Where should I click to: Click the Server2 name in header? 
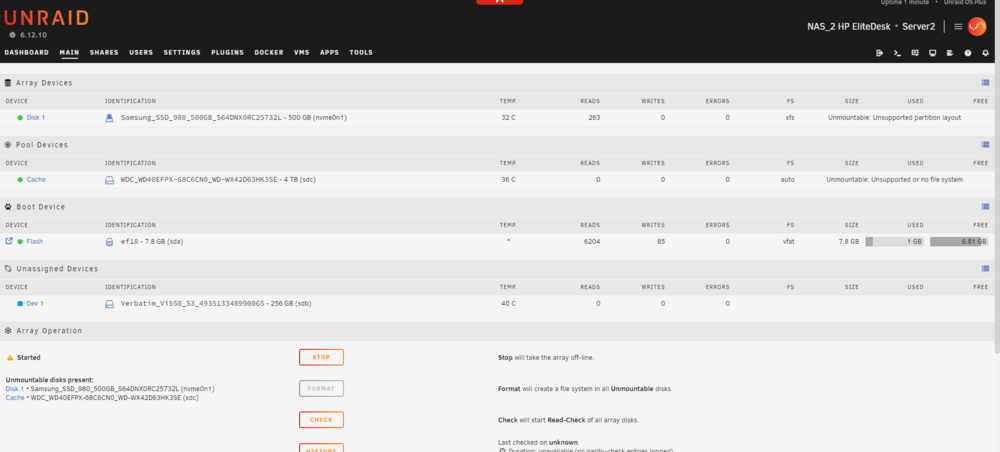click(918, 27)
